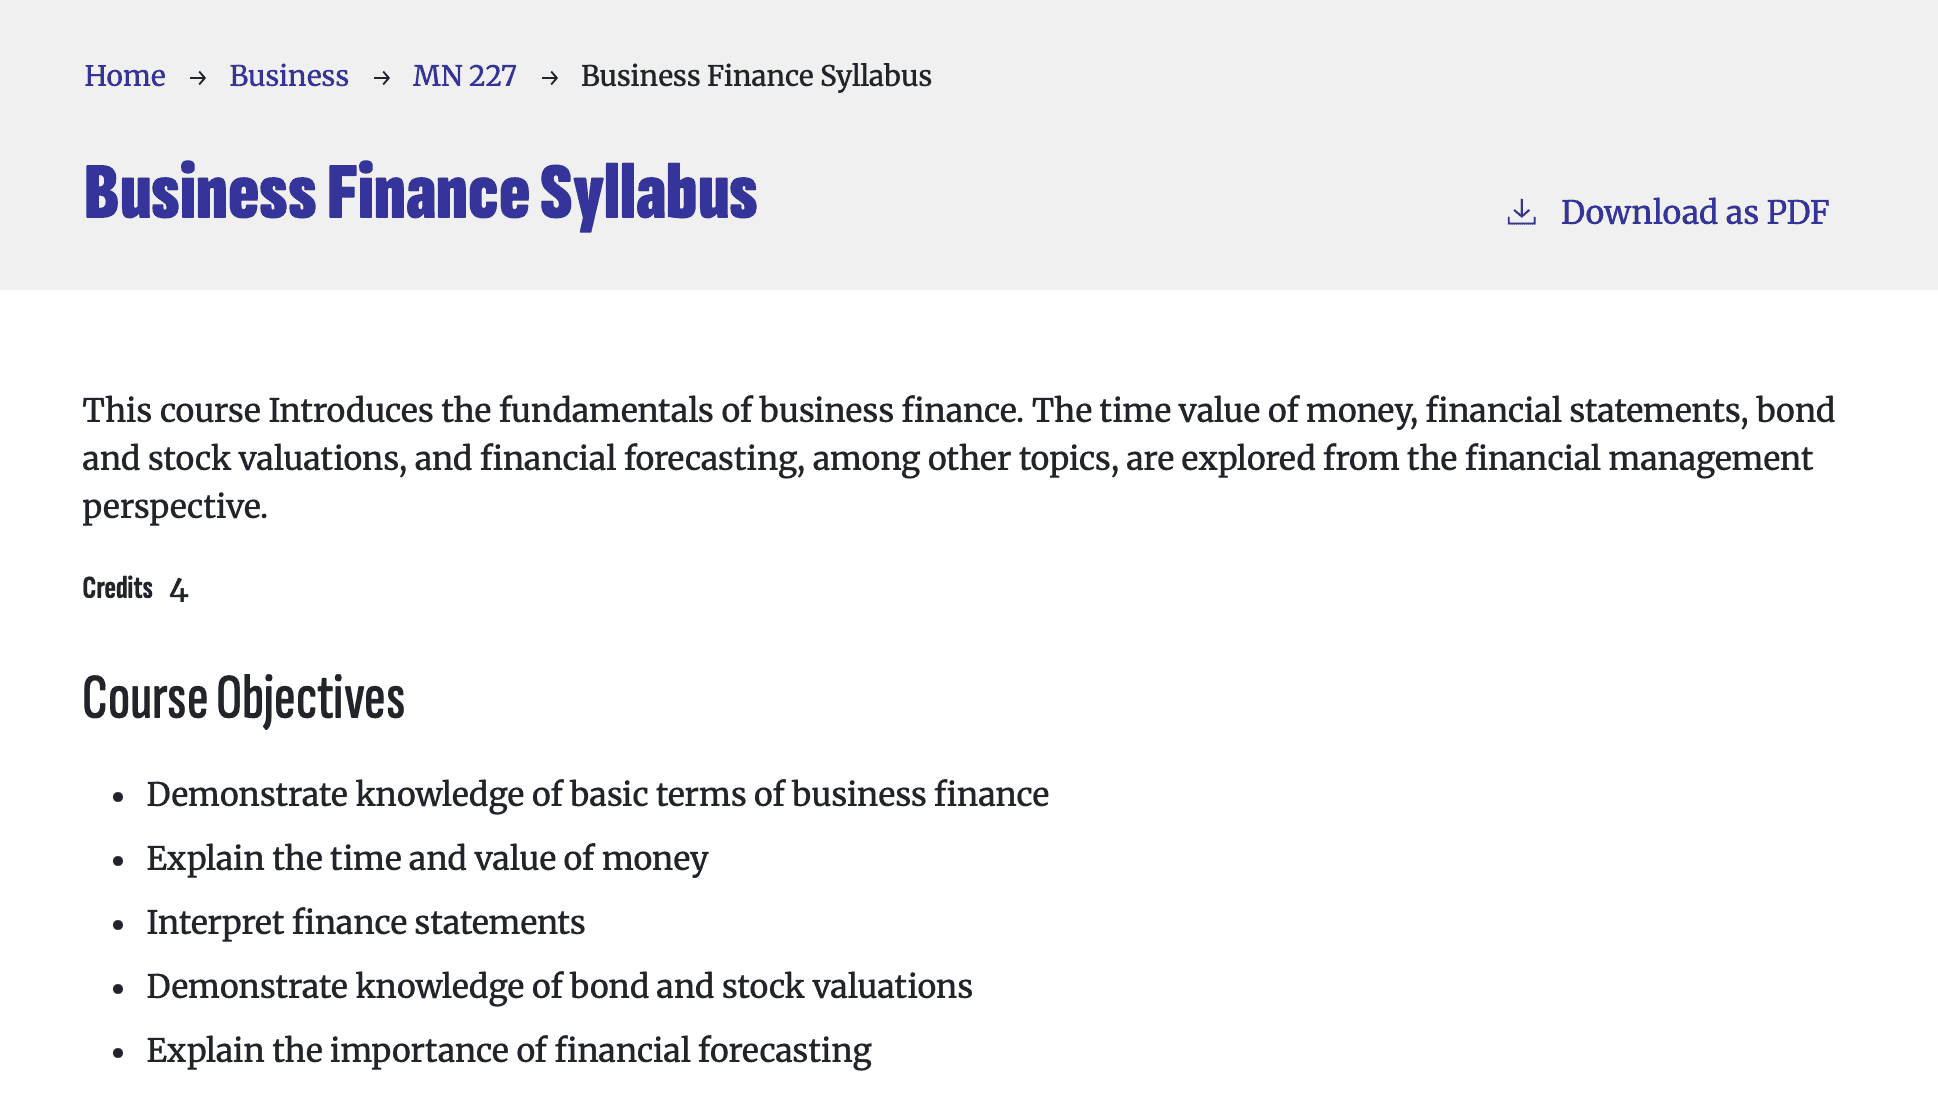This screenshot has width=1938, height=1110.
Task: Click the Download as PDF link text
Action: pyautogui.click(x=1694, y=212)
